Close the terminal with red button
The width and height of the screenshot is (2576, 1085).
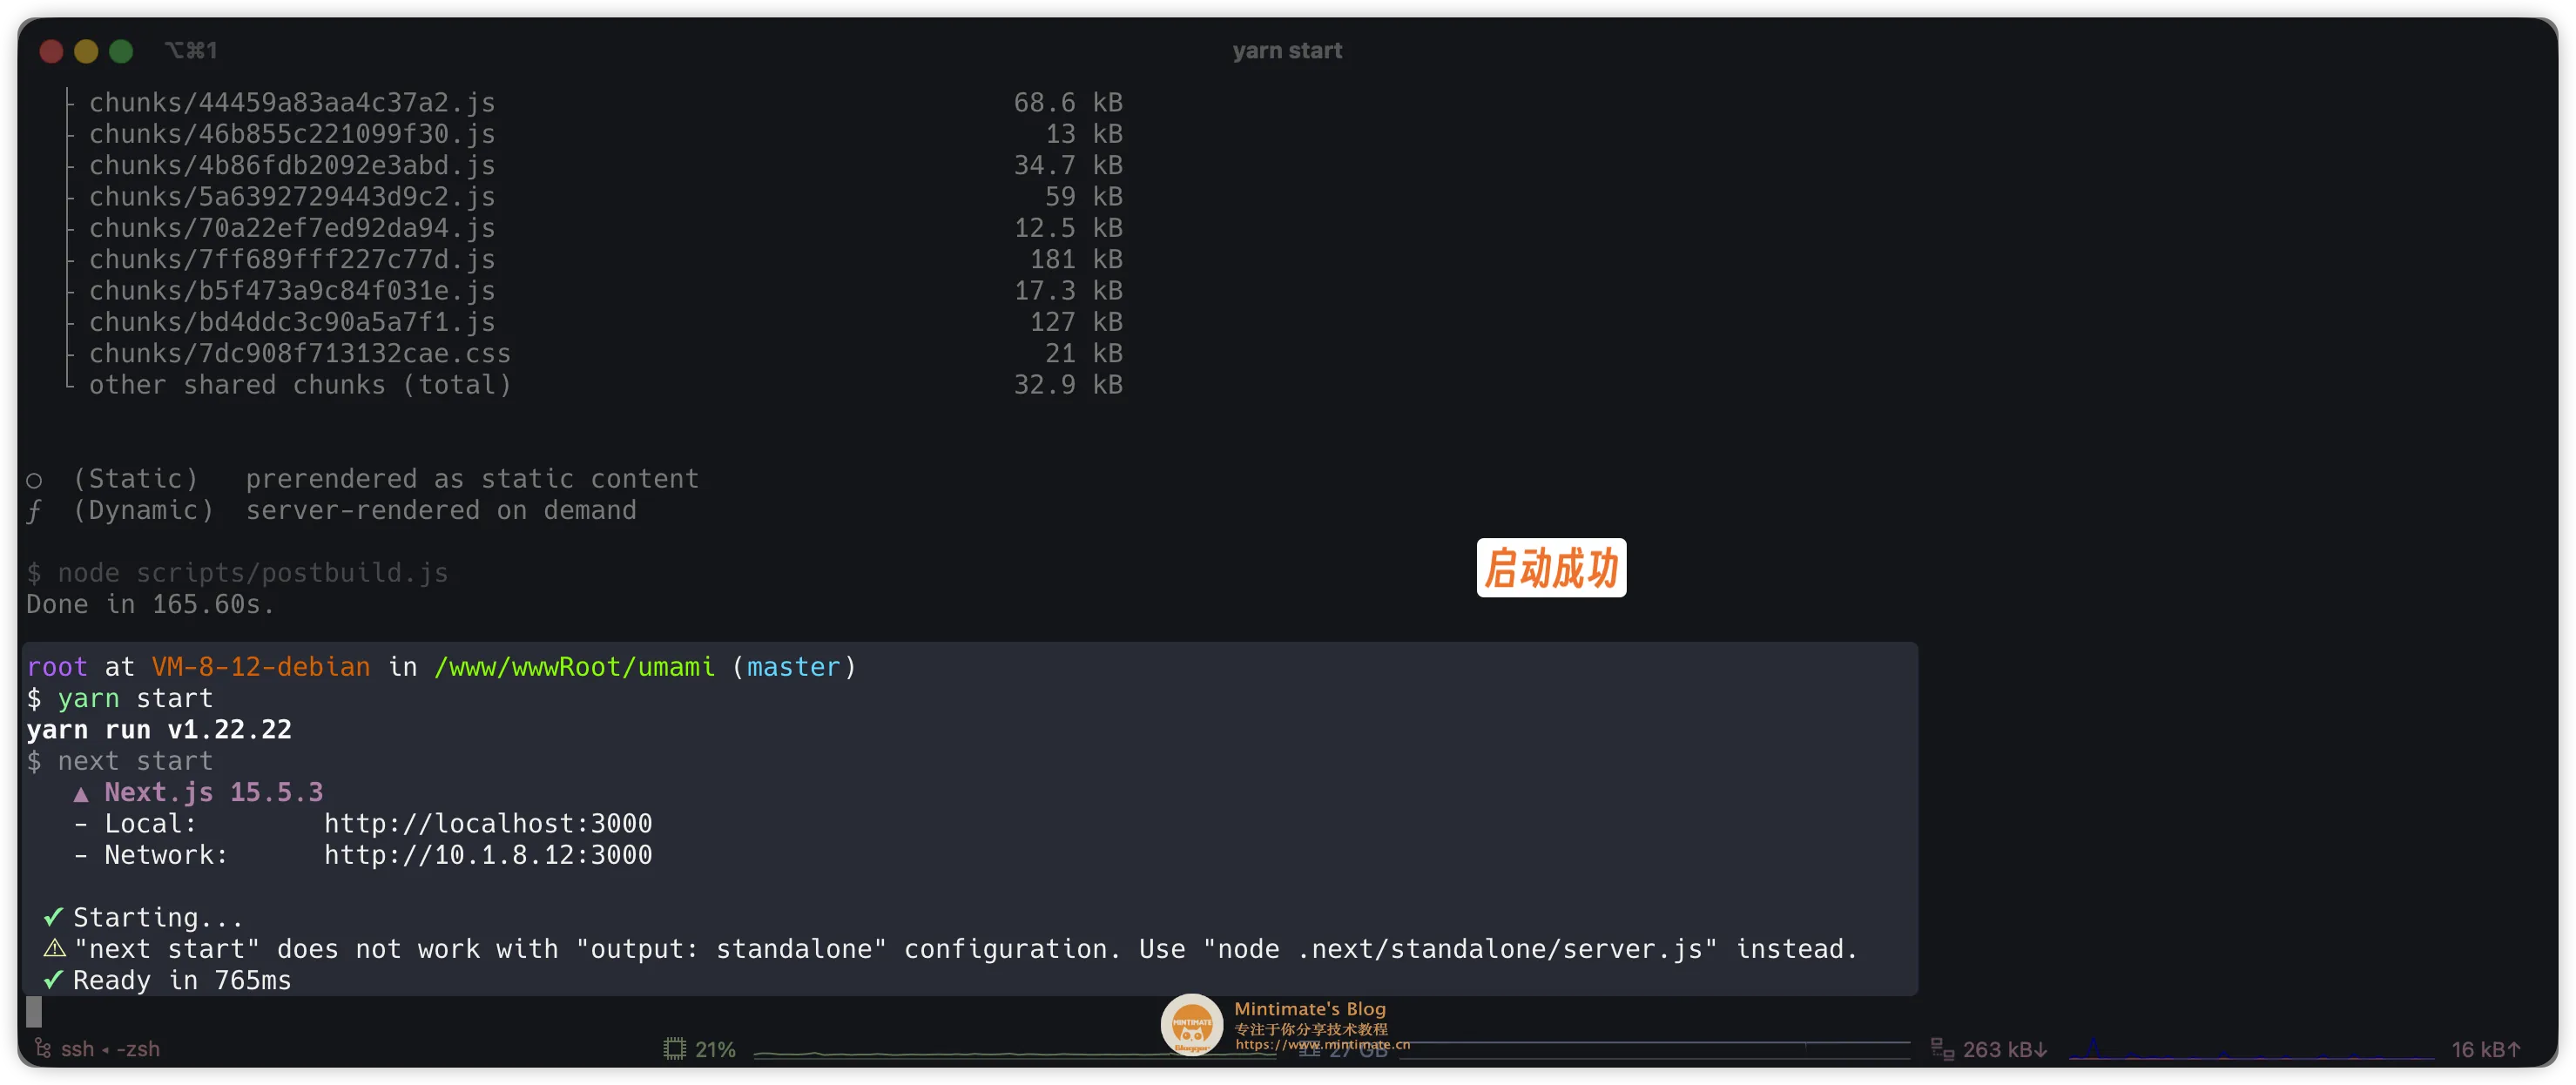[x=51, y=51]
